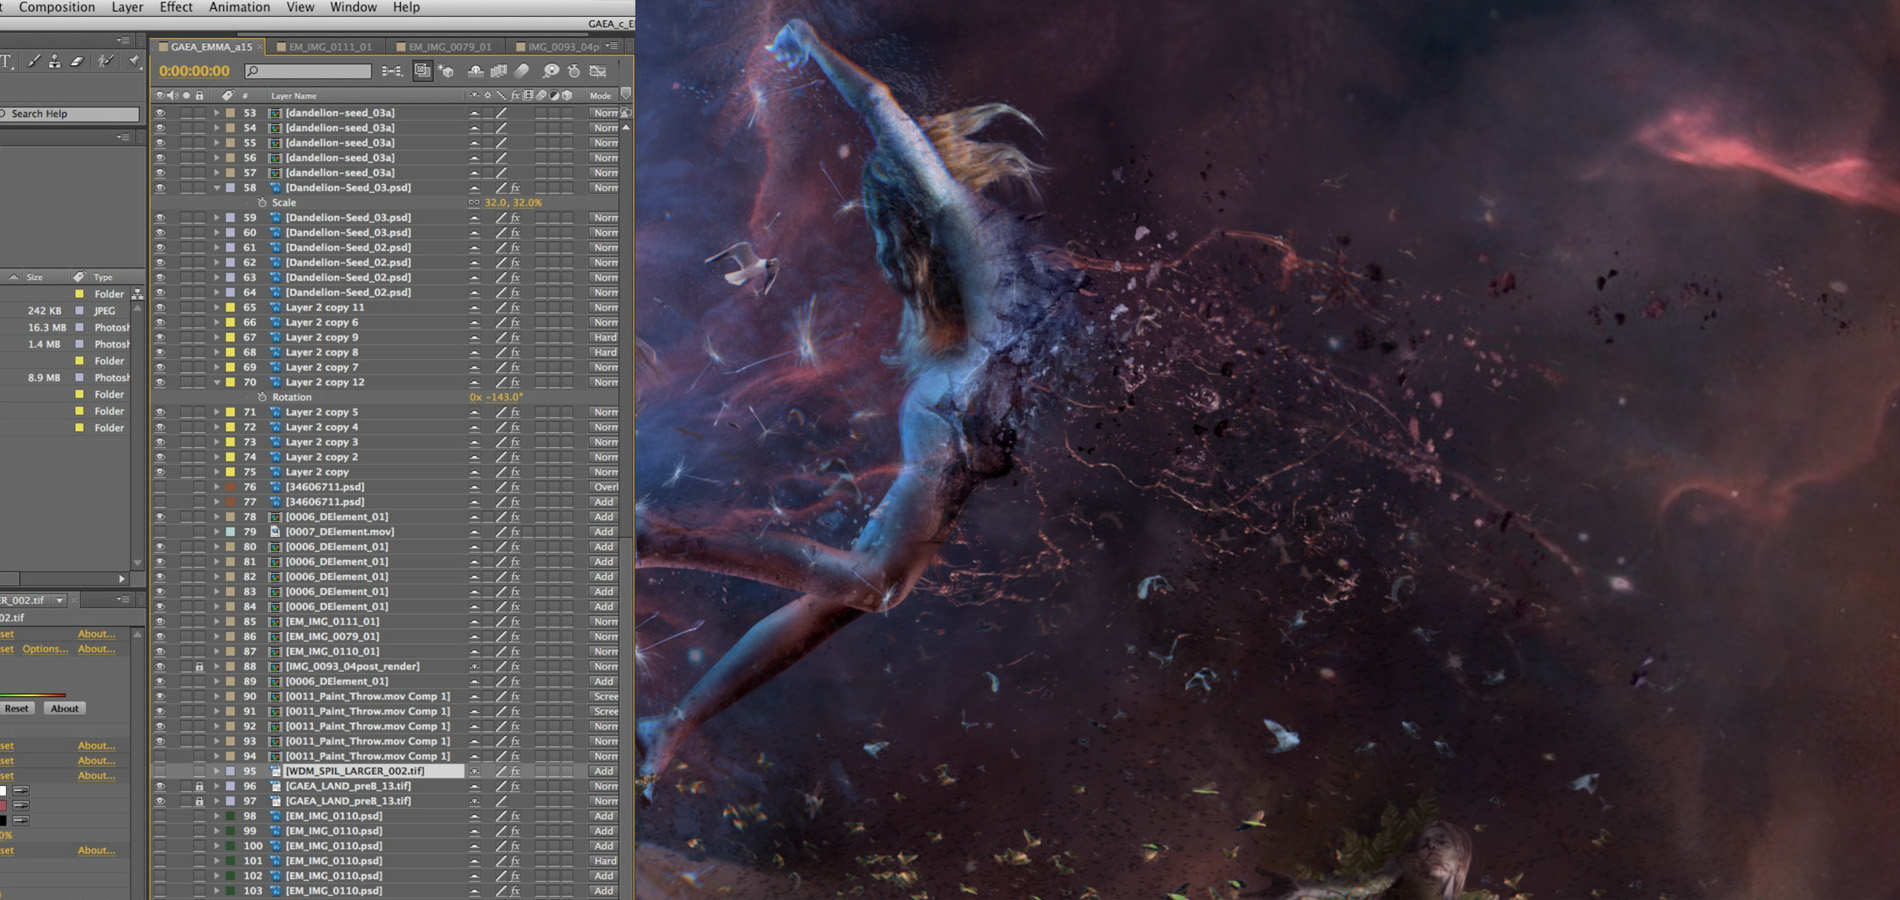Select the Roto Brush tool

click(106, 62)
